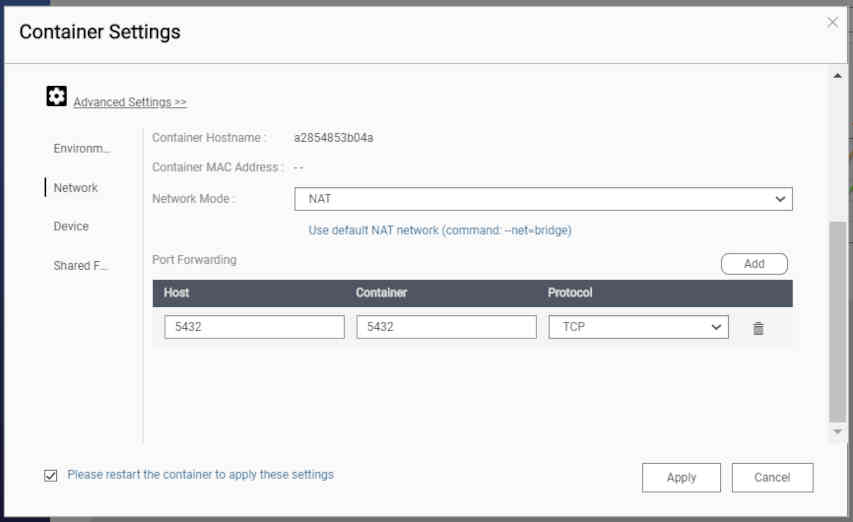Image resolution: width=853 pixels, height=522 pixels.
Task: Expand the TCP protocol dropdown
Action: 638,327
